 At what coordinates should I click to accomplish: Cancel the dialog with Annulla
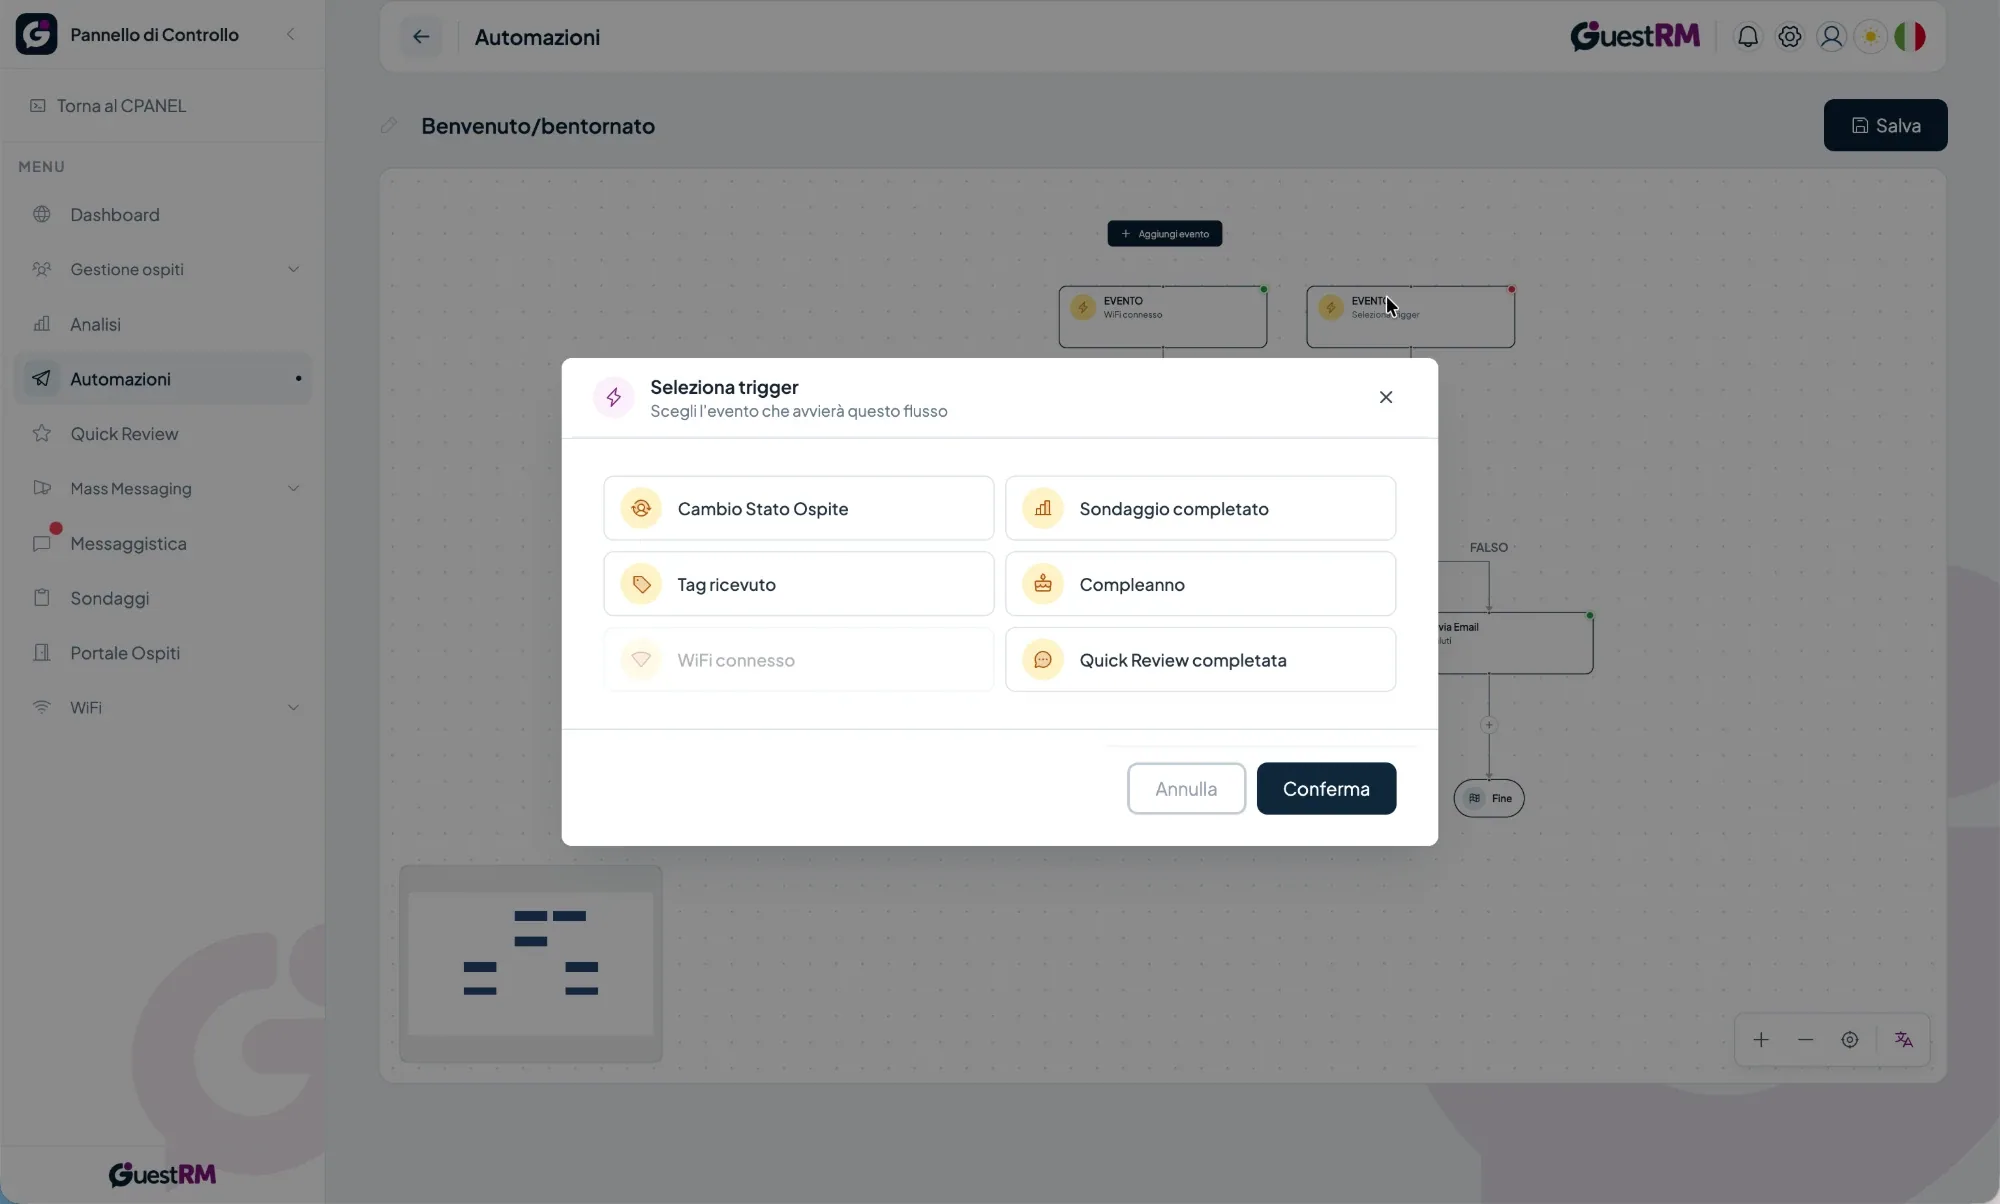coord(1186,789)
